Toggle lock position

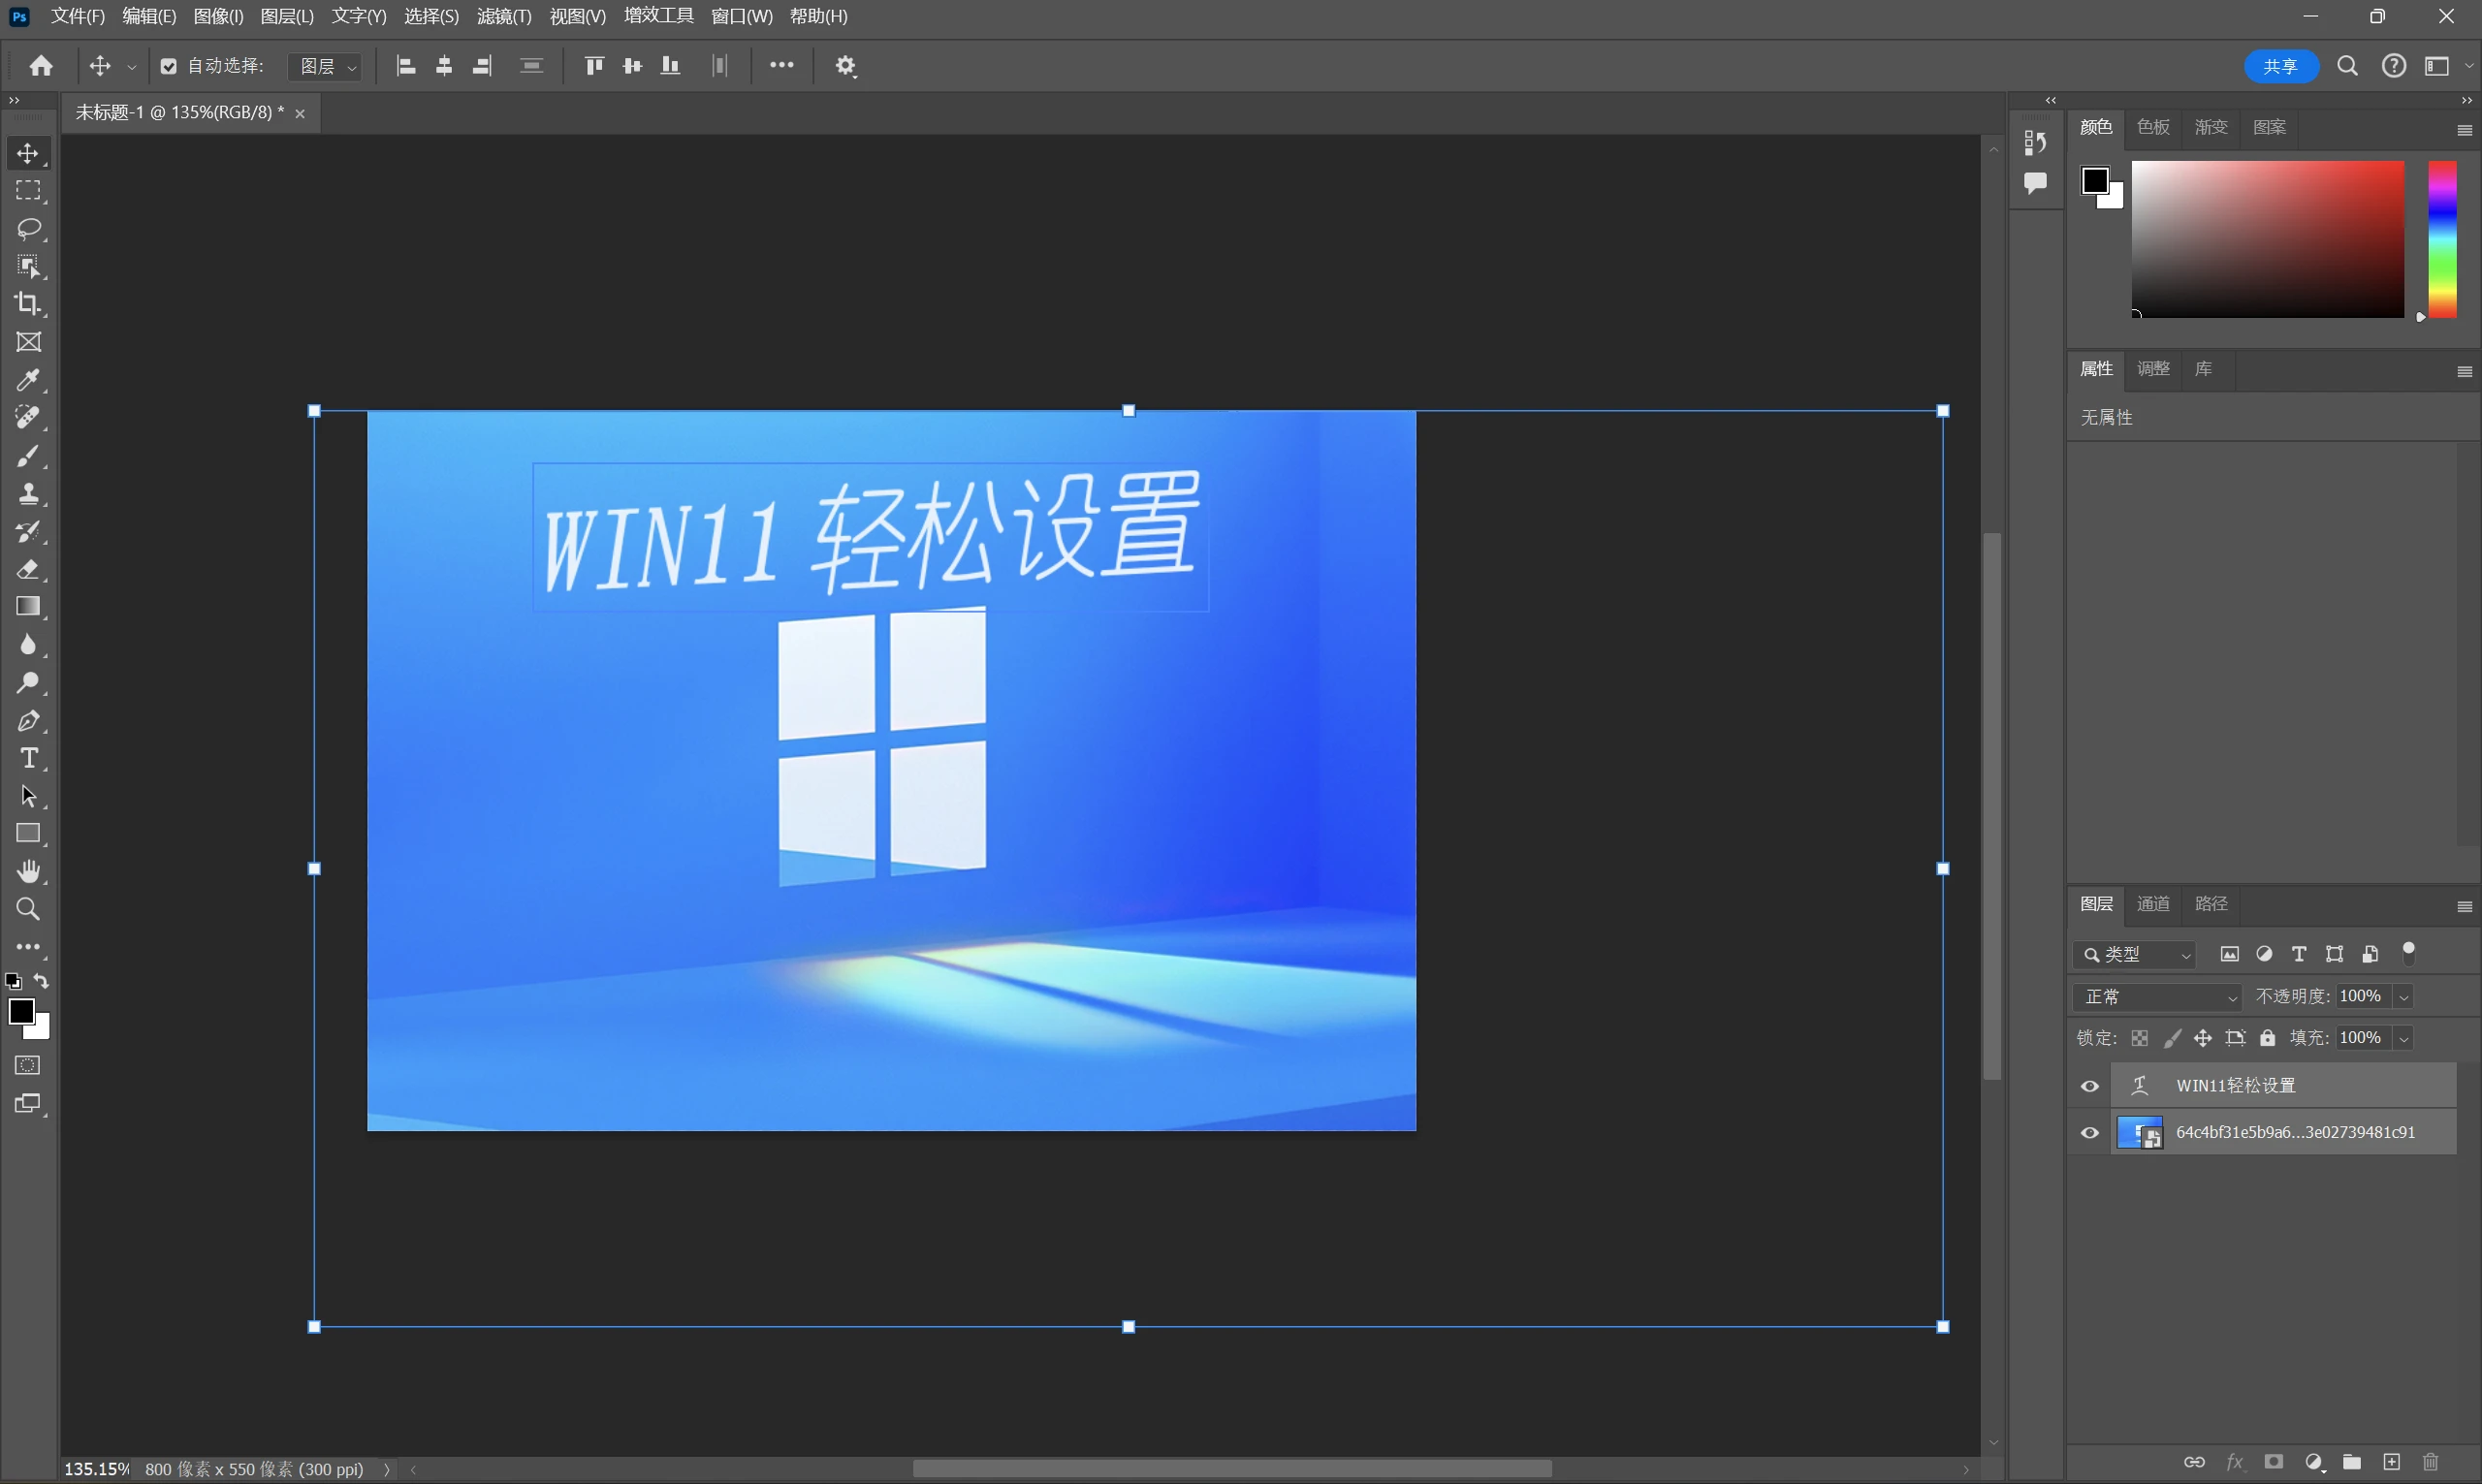click(2202, 1038)
